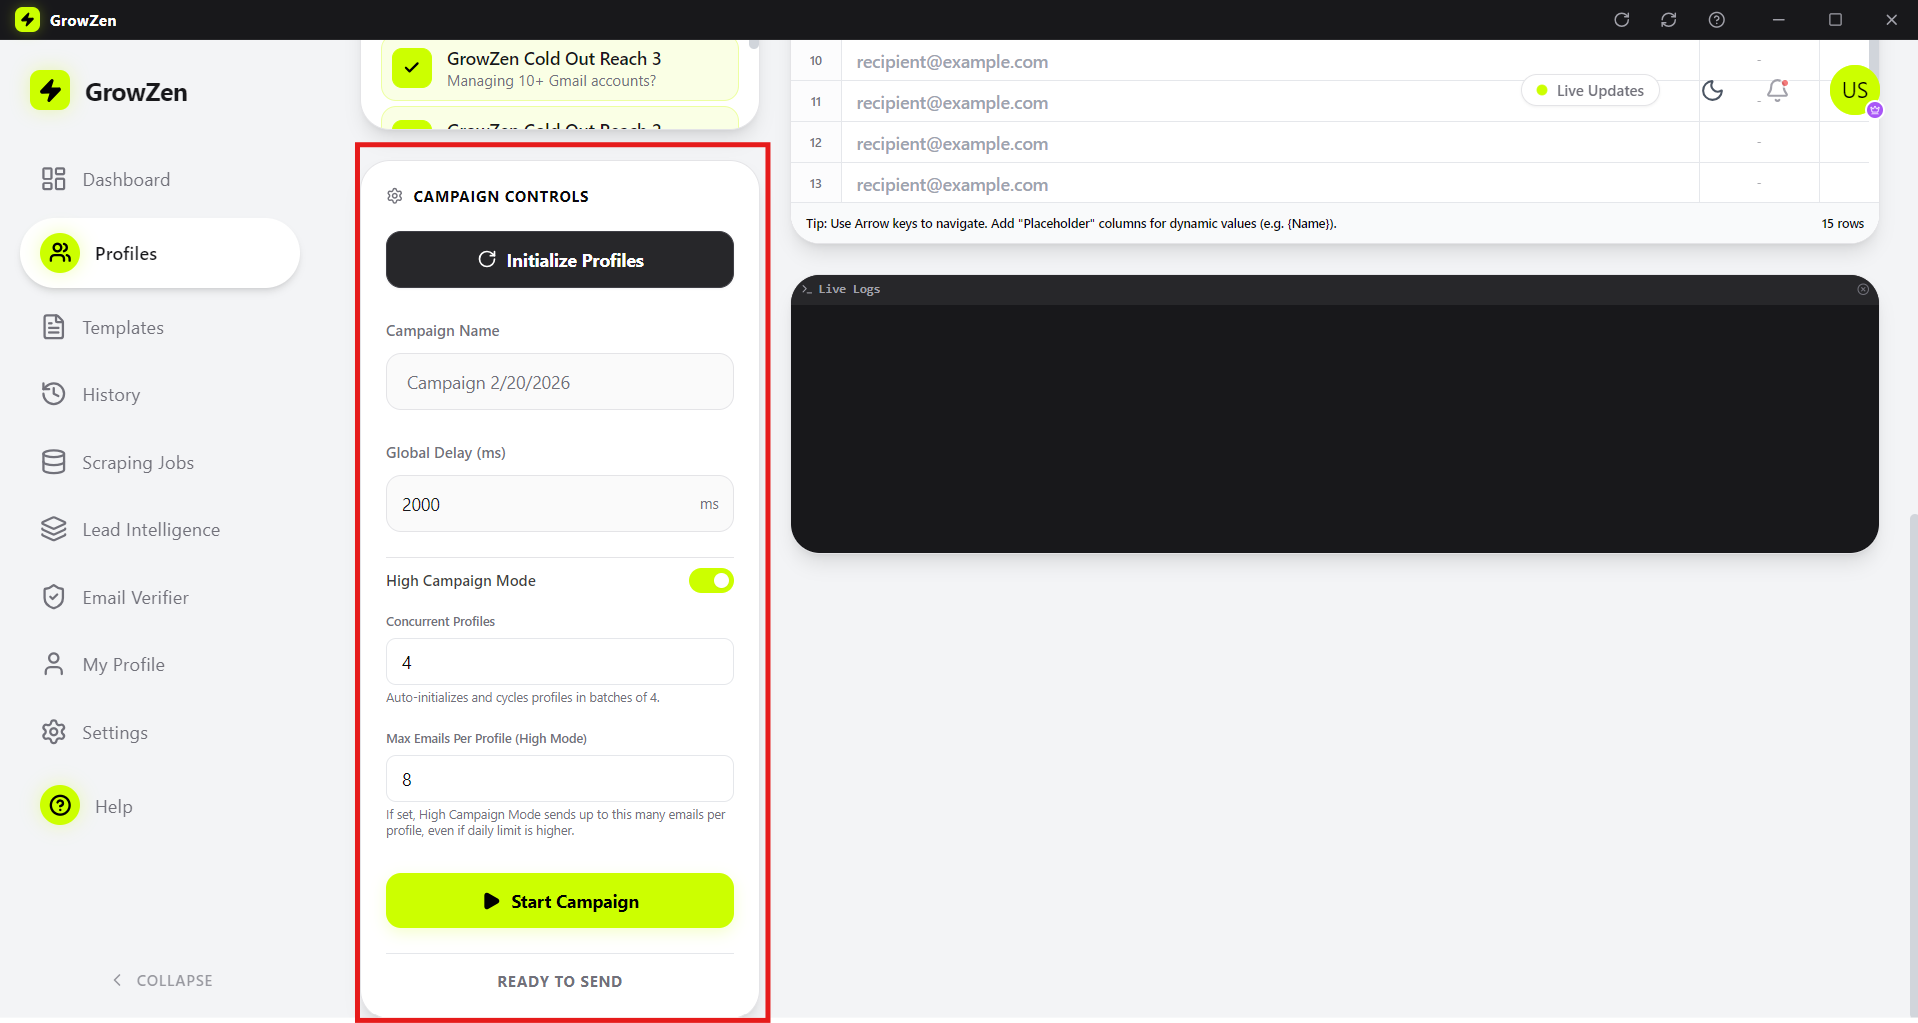This screenshot has height=1023, width=1918.
Task: Click the reload icon in title bar
Action: point(1621,20)
